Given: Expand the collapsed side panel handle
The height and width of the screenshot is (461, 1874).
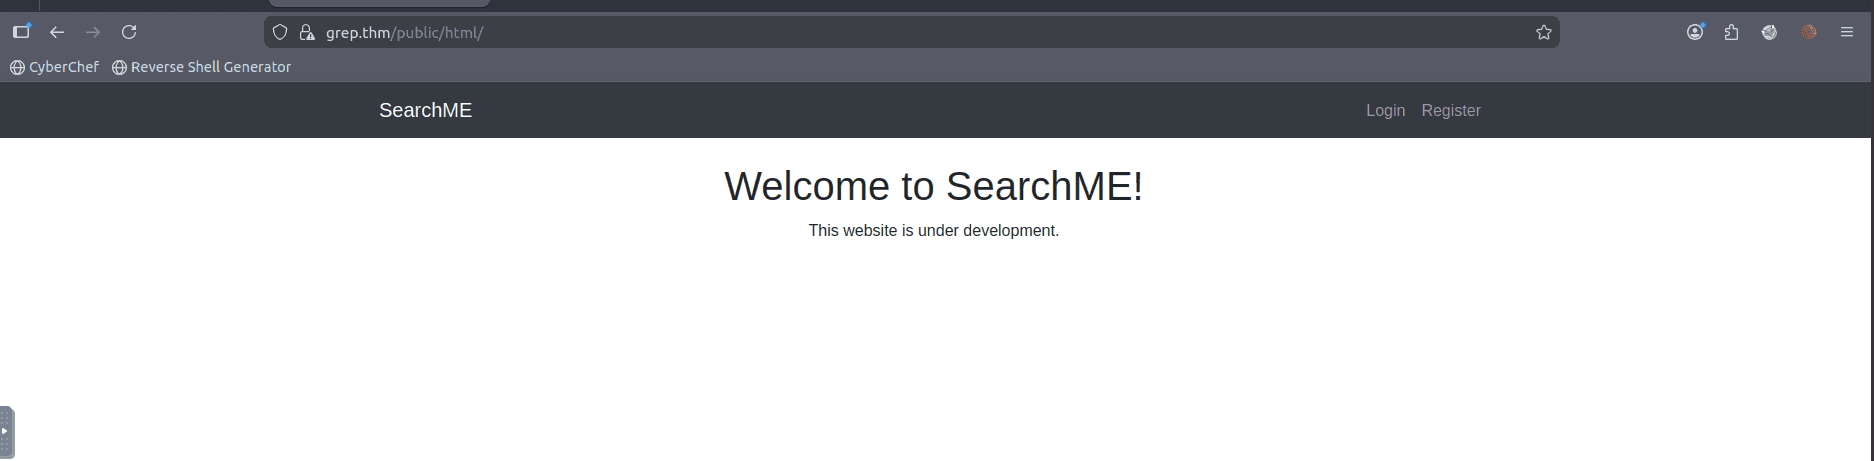Looking at the screenshot, I should coord(6,432).
